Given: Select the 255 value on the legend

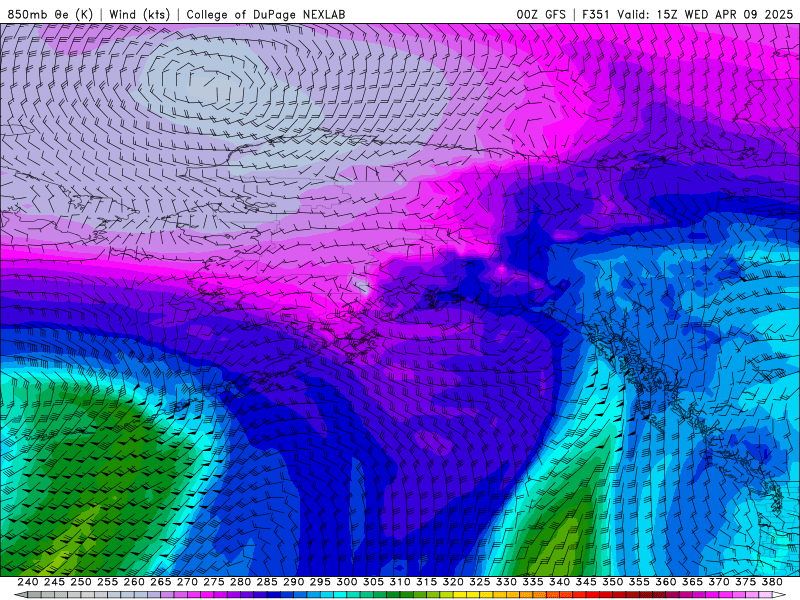Looking at the screenshot, I should 108,582.
